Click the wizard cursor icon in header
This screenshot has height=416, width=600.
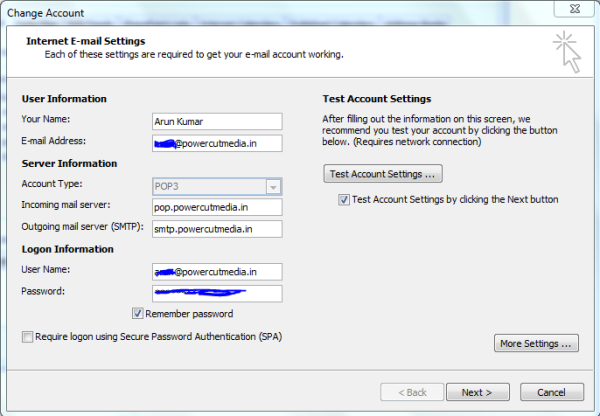click(567, 52)
